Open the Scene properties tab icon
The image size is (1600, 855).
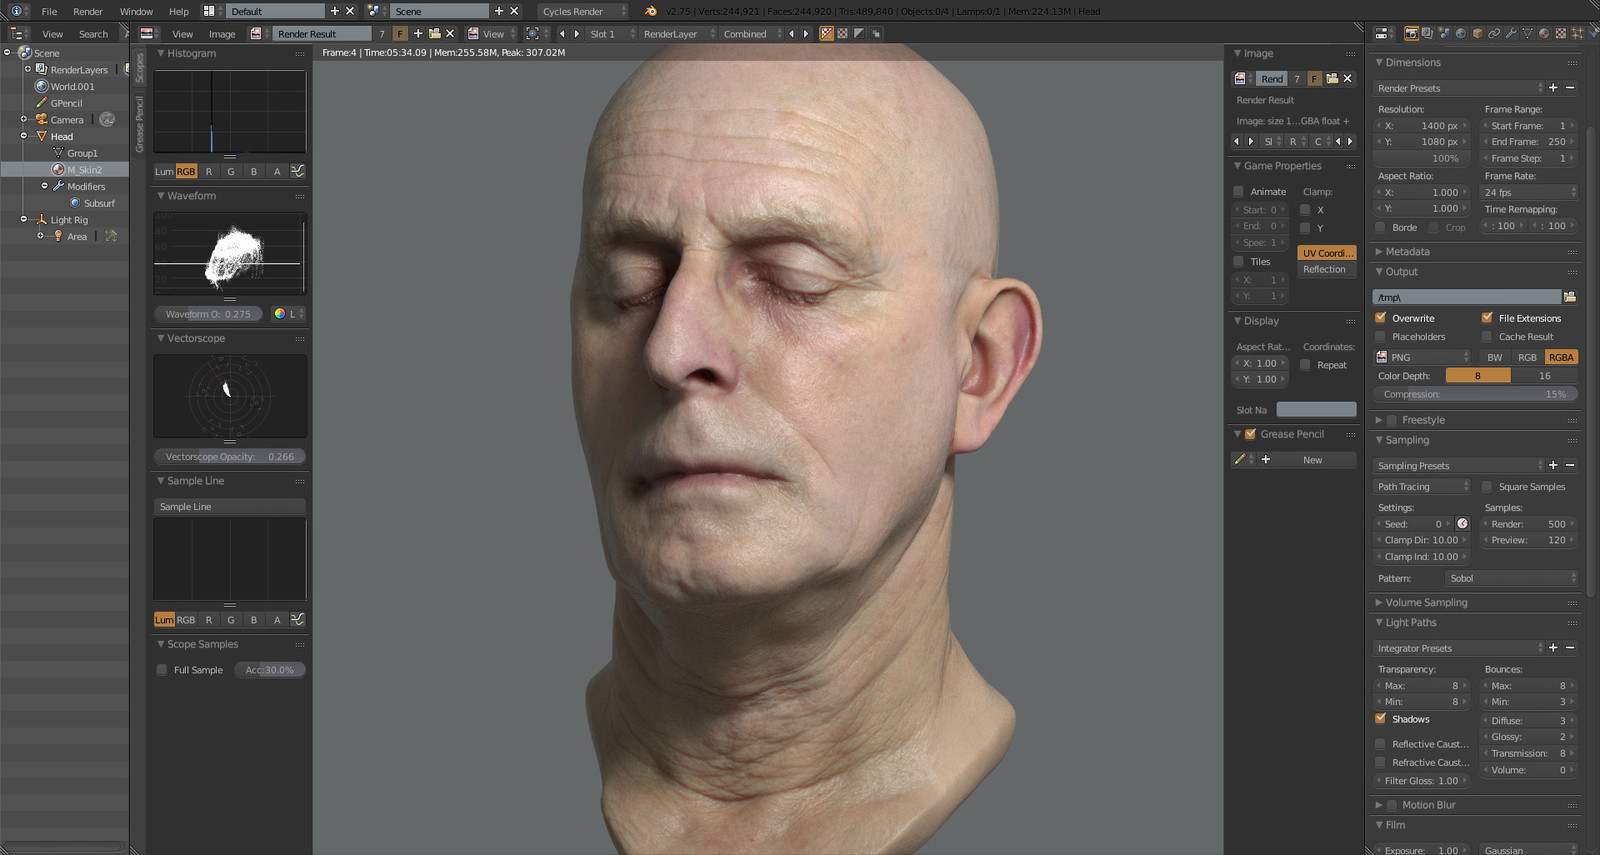(x=1444, y=33)
